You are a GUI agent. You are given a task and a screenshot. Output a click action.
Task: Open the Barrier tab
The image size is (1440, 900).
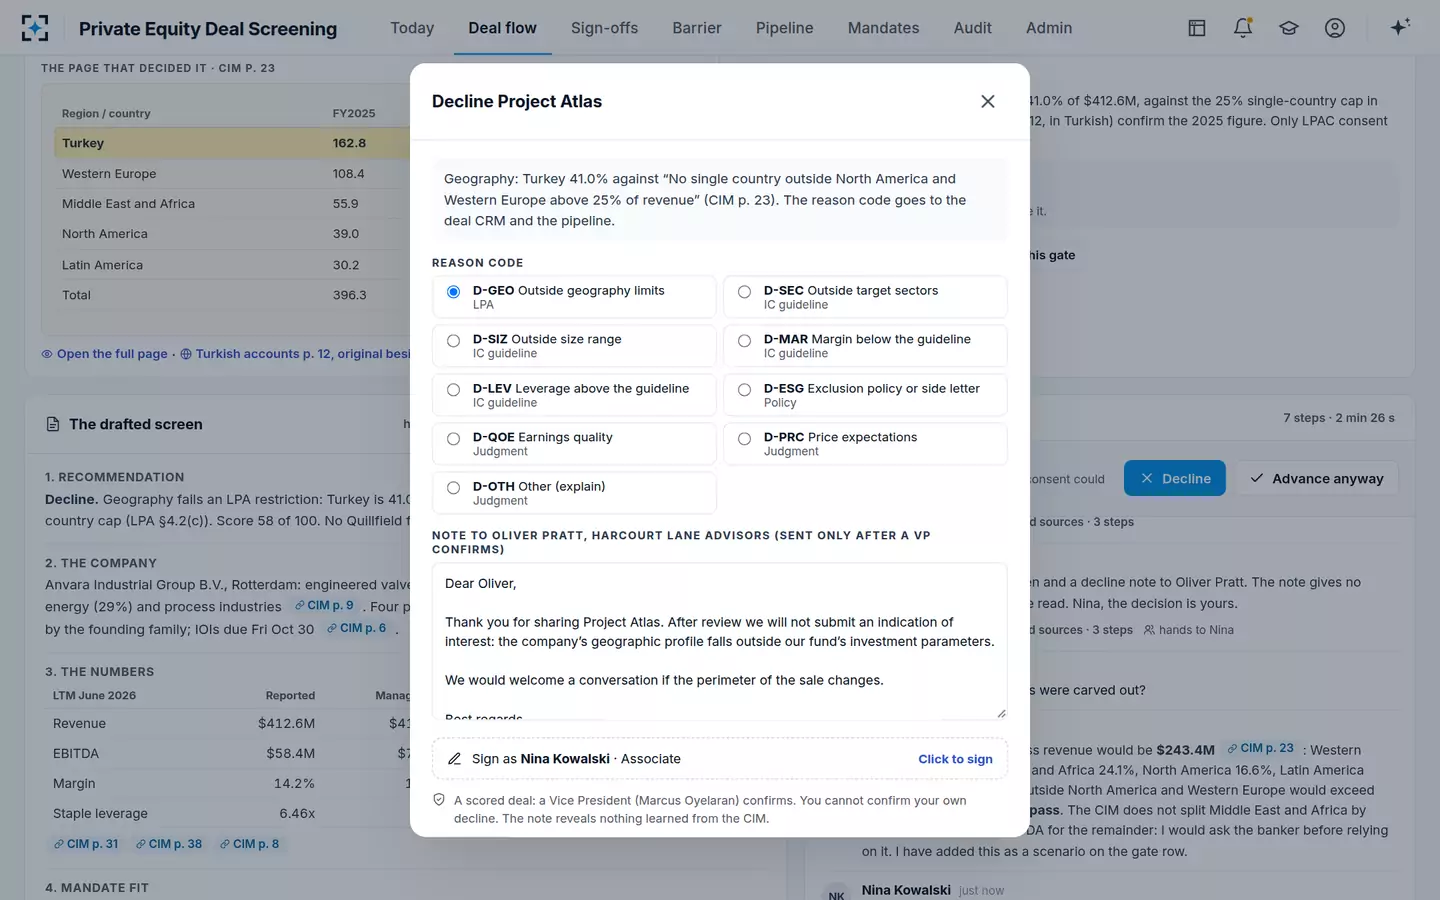pyautogui.click(x=697, y=28)
